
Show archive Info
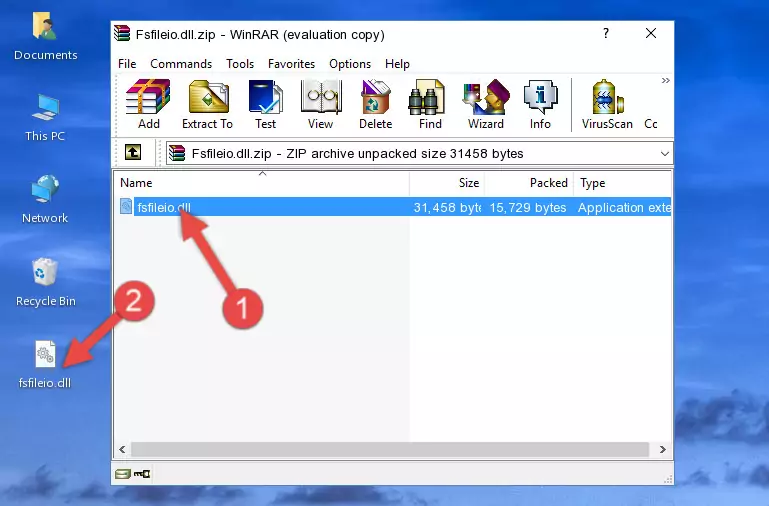pos(540,104)
